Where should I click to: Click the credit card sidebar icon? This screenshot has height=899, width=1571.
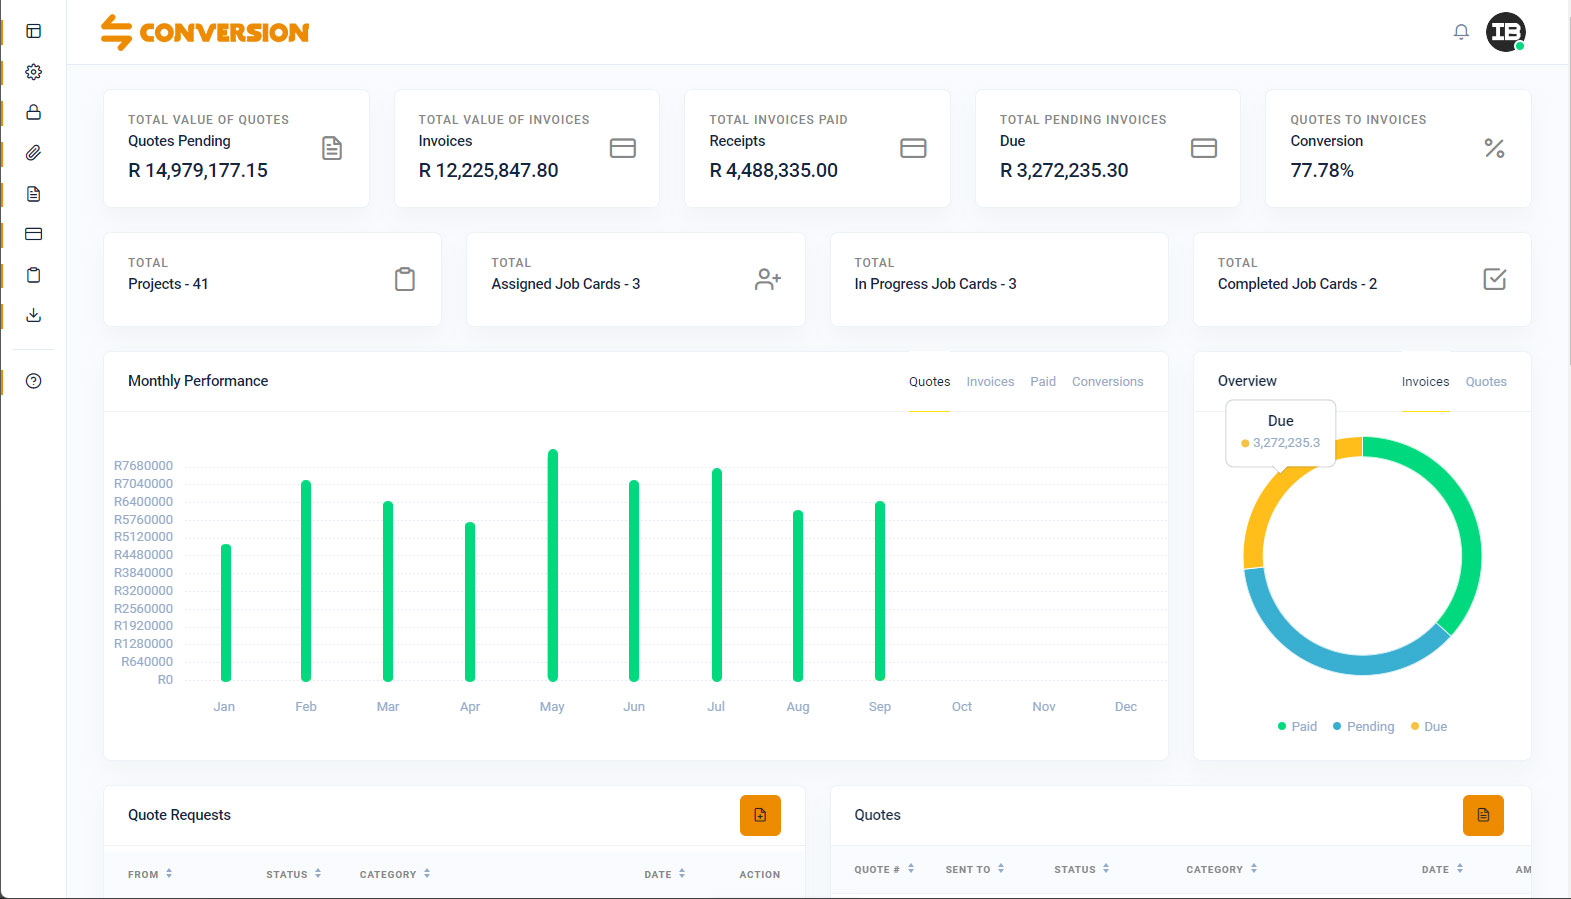tap(33, 234)
